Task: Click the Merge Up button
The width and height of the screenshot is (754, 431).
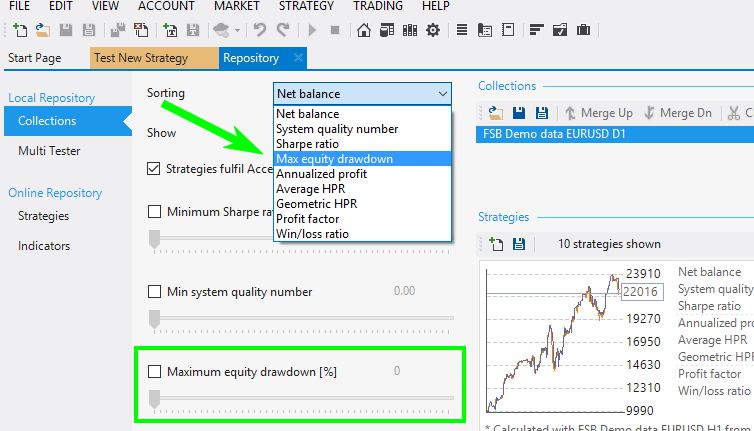Action: click(599, 113)
